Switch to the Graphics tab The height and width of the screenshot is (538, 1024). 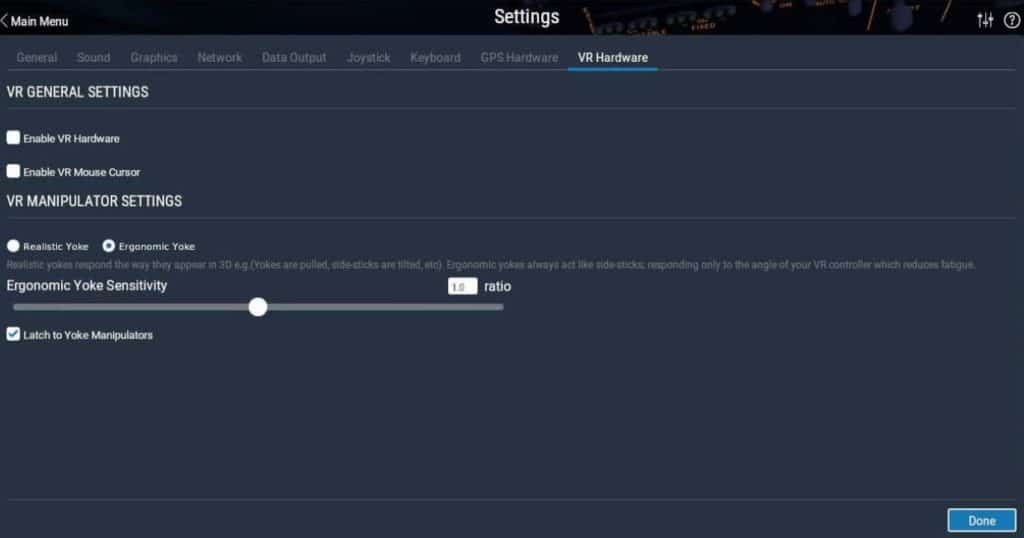[x=153, y=57]
